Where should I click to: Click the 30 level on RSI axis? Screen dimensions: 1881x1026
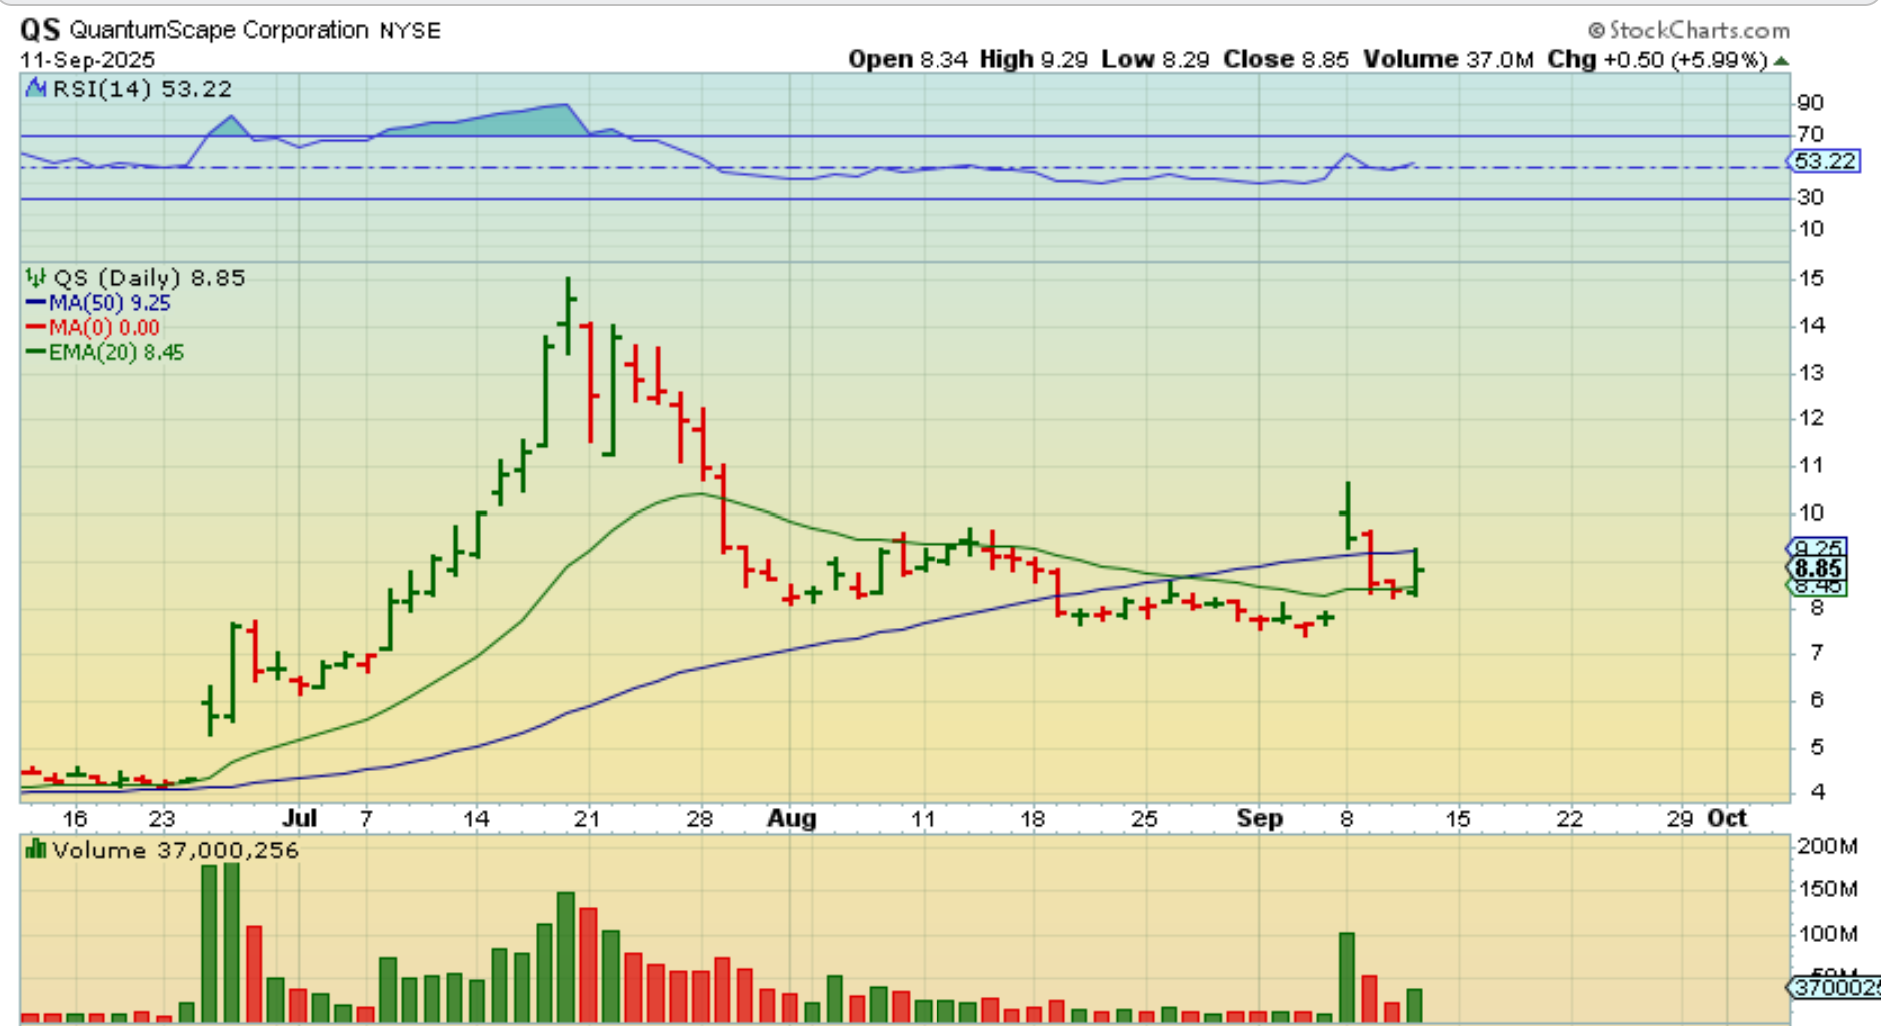click(1811, 197)
